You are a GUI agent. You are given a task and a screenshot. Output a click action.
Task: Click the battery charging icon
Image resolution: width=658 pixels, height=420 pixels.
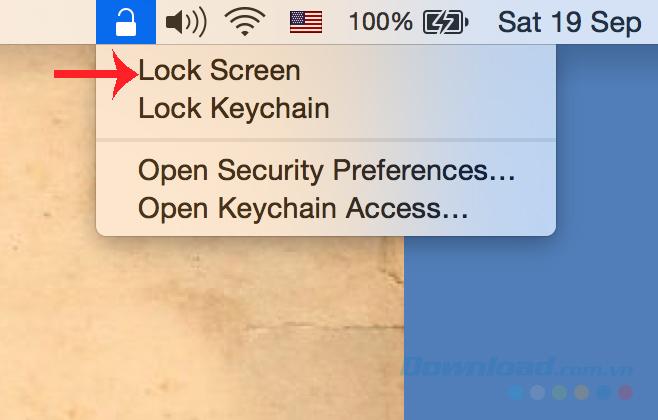[446, 22]
